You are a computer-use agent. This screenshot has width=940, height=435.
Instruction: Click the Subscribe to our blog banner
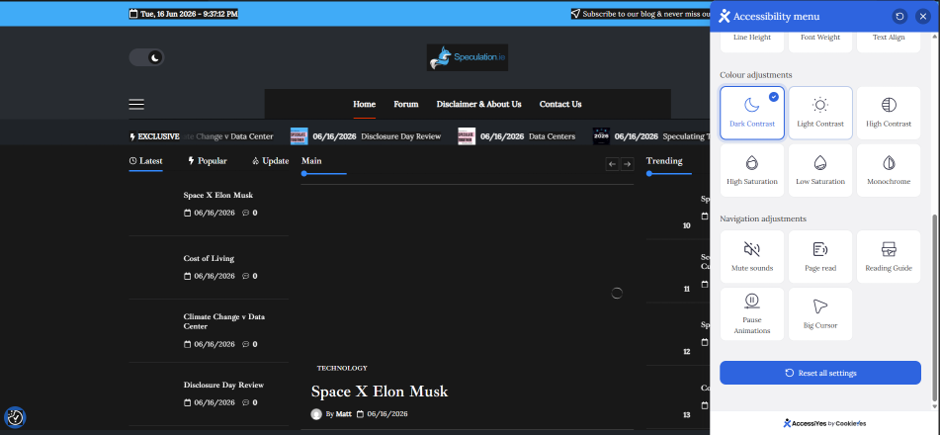point(640,14)
